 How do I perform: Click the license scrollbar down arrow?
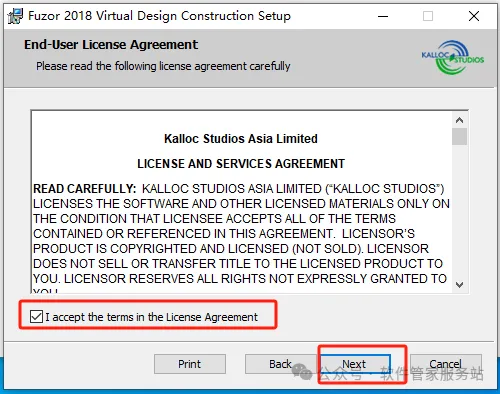point(459,284)
